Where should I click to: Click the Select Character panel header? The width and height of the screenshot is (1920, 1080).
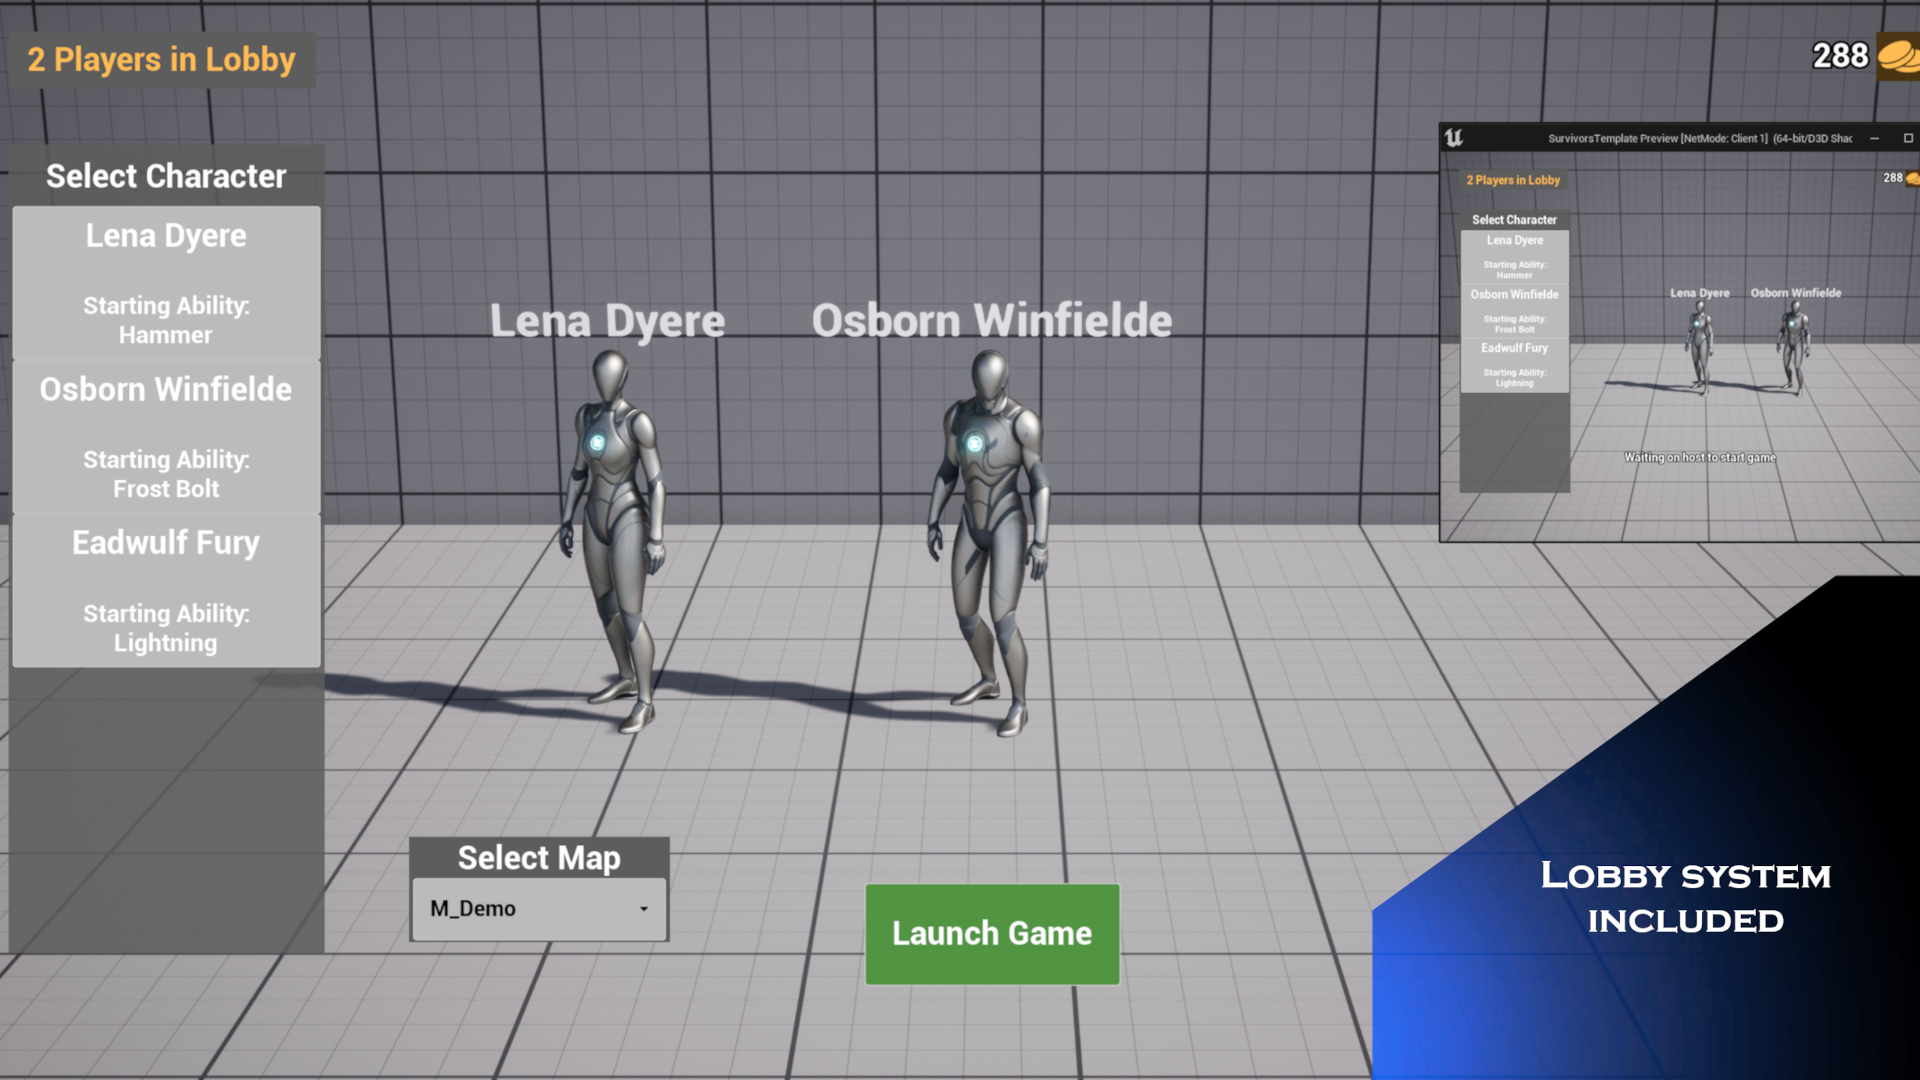(x=166, y=176)
